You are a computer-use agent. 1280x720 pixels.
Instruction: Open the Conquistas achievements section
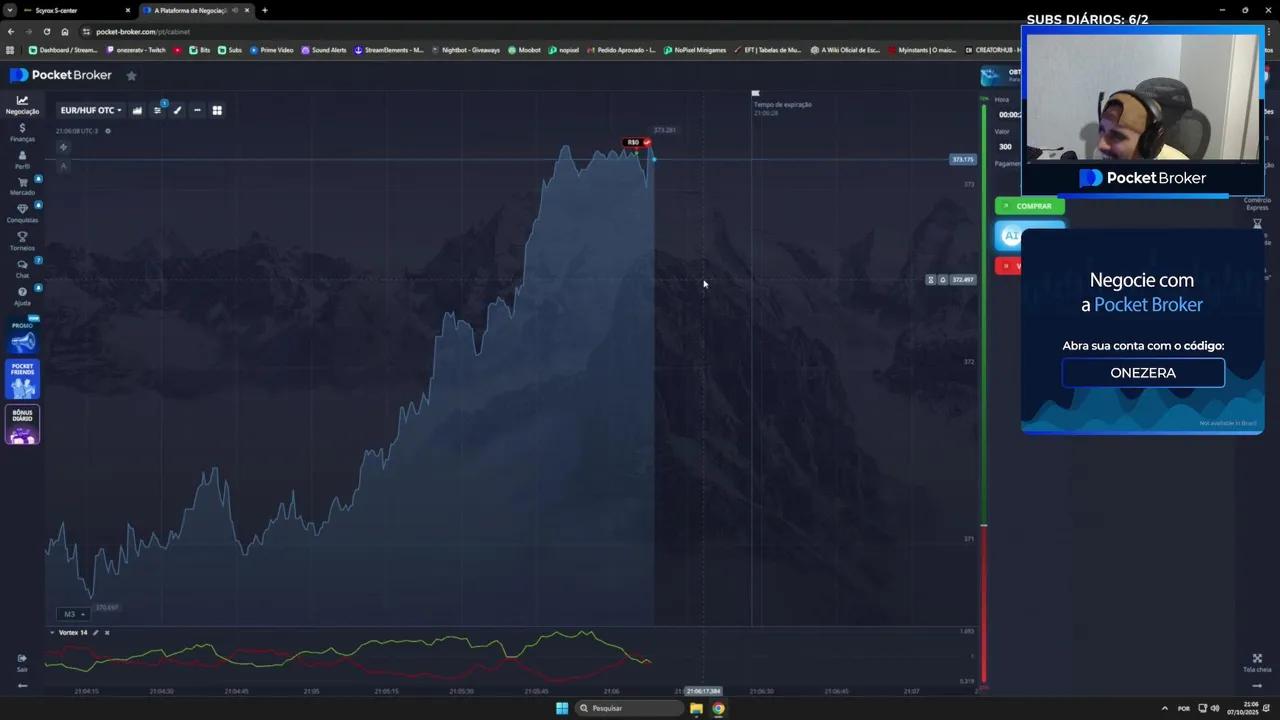(x=22, y=213)
